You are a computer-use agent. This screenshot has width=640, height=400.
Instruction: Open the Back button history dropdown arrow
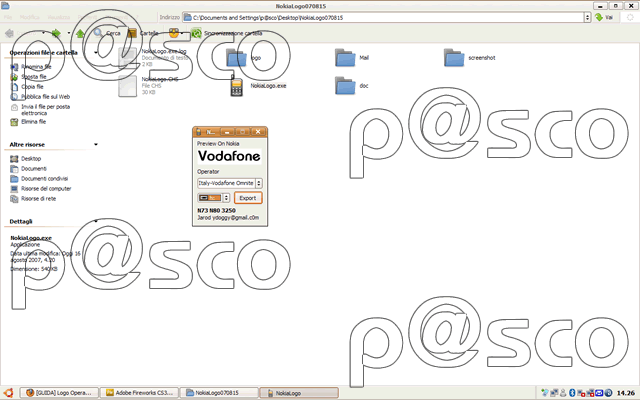(43, 33)
